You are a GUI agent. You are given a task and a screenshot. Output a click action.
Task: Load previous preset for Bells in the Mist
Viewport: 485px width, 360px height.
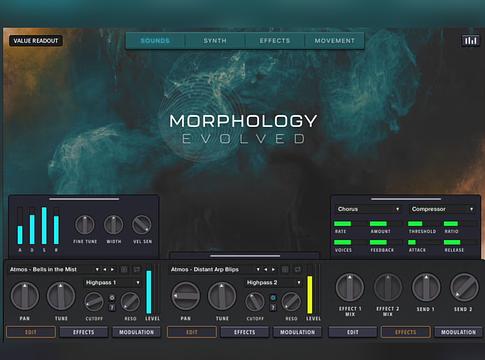(x=105, y=269)
